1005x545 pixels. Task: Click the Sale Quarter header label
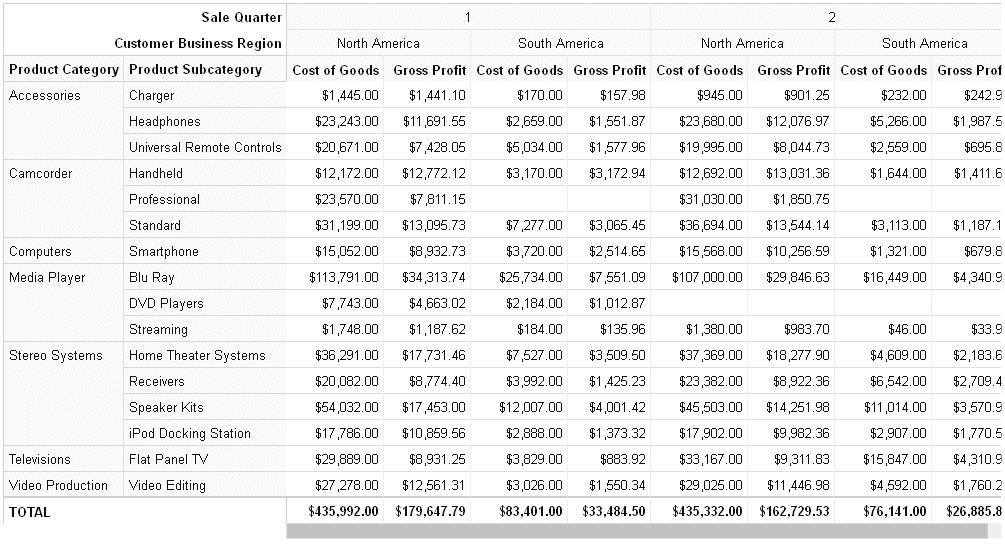click(x=241, y=17)
